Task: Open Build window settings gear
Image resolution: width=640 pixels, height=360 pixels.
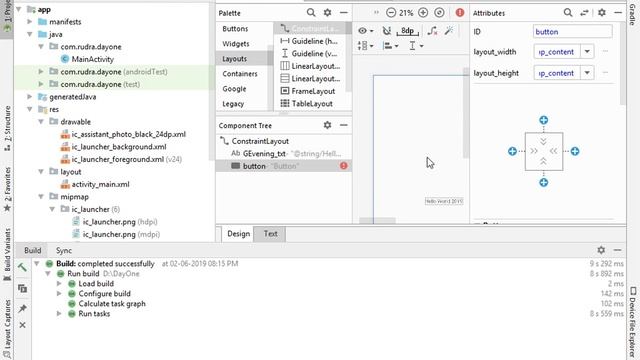Action: 601,250
